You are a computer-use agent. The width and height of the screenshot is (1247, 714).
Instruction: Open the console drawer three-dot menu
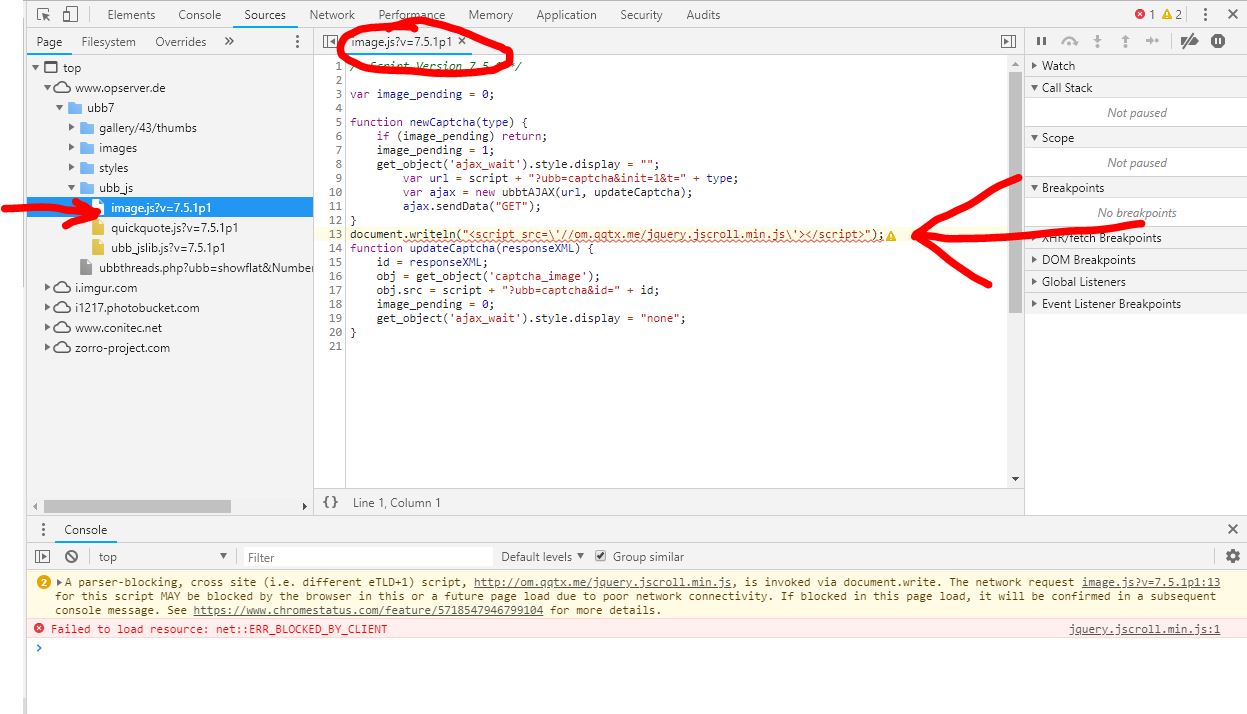(x=43, y=530)
